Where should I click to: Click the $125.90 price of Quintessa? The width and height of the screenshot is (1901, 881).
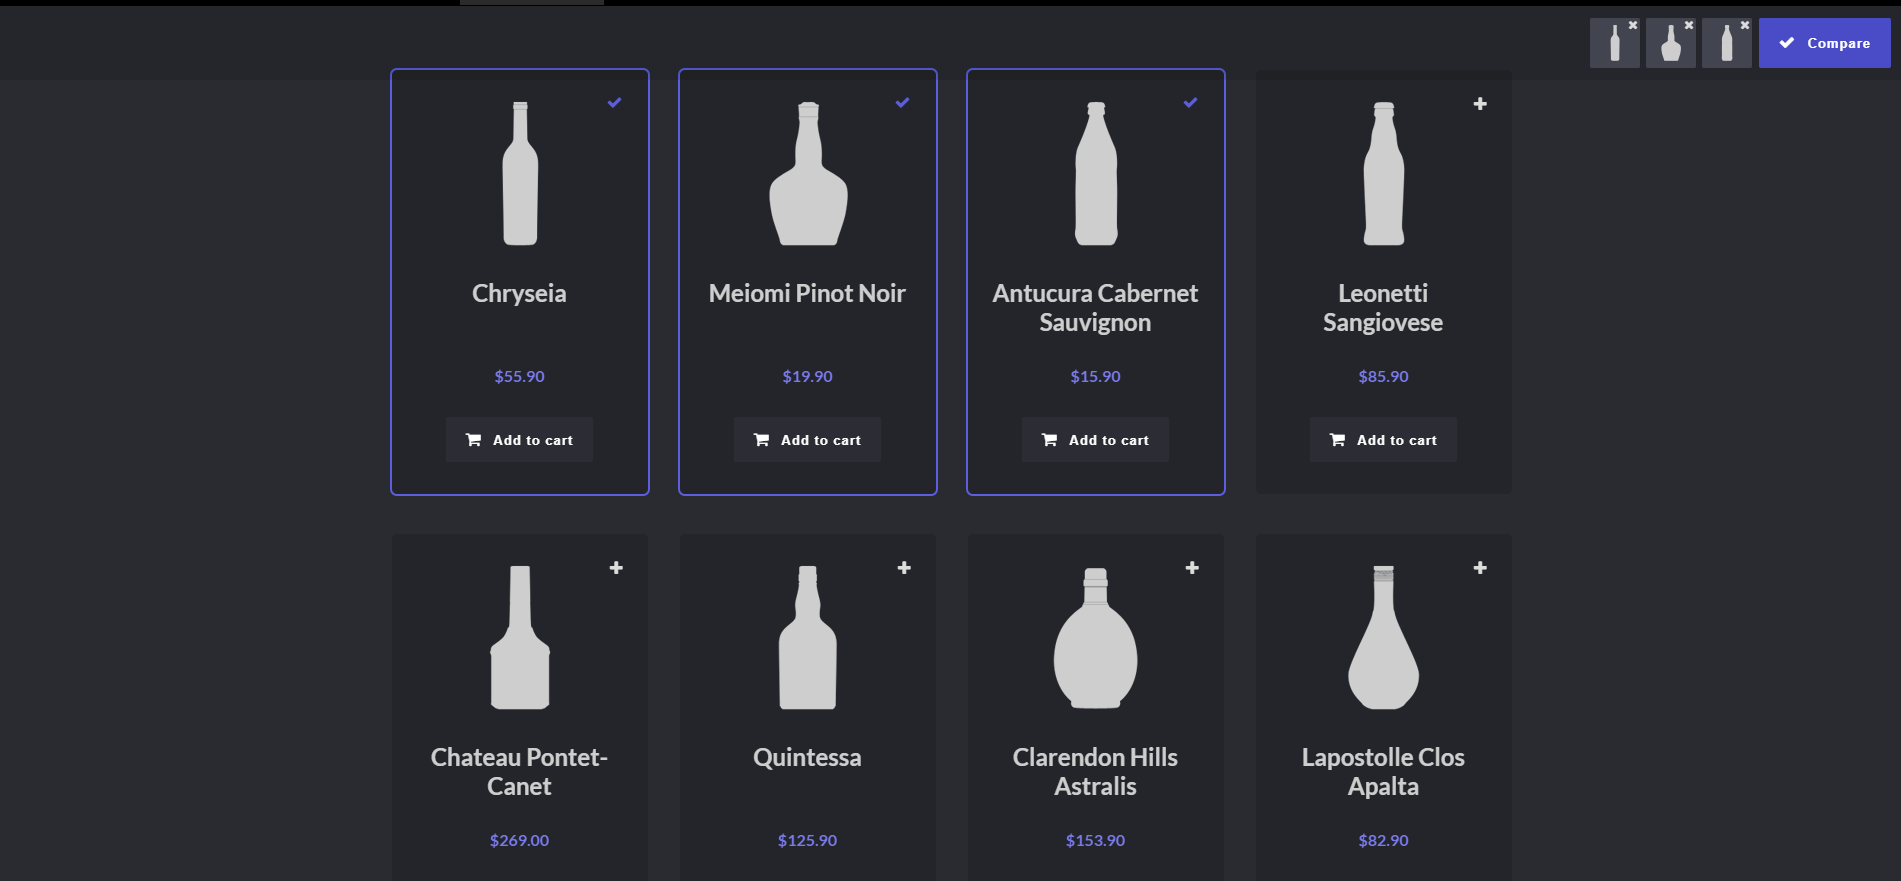pos(808,841)
